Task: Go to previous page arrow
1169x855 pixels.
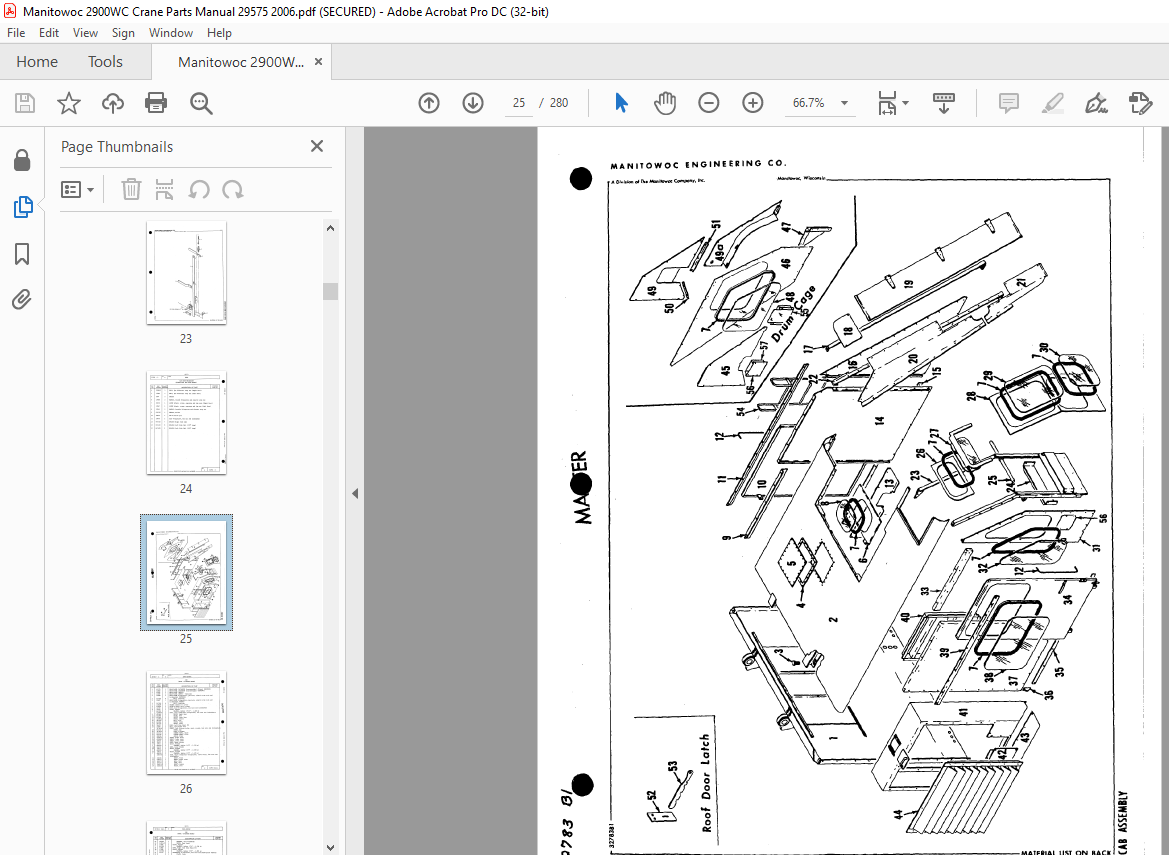Action: (x=429, y=103)
